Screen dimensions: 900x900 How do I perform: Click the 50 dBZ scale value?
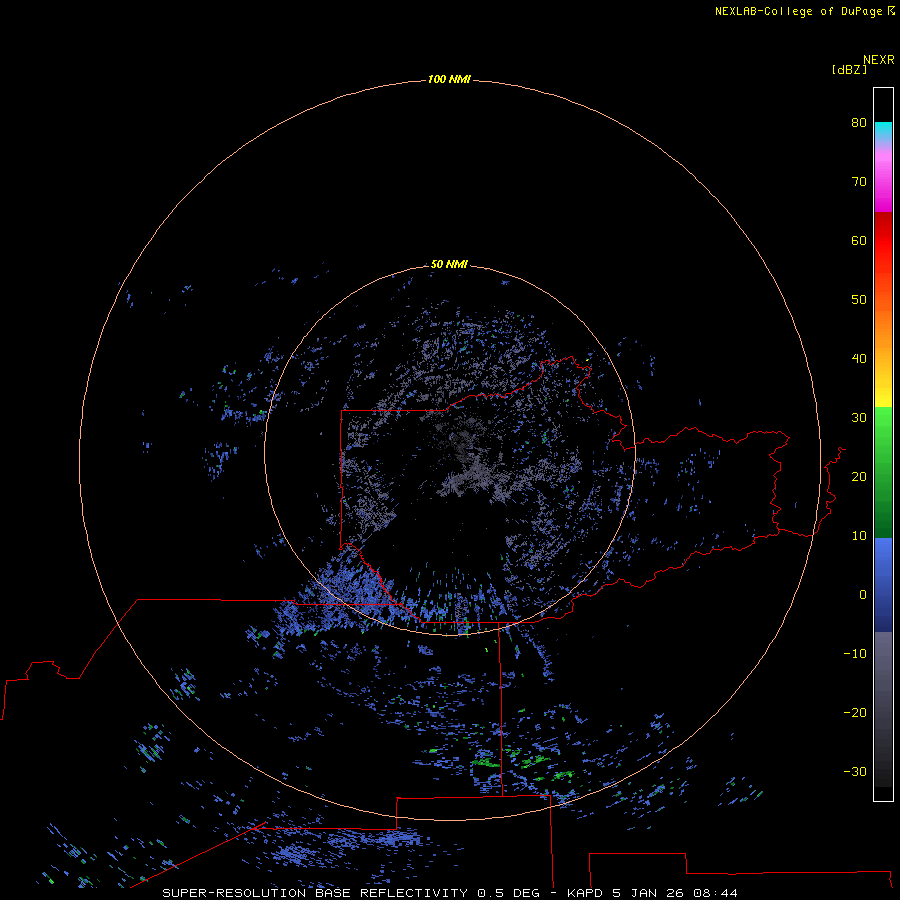(x=859, y=300)
